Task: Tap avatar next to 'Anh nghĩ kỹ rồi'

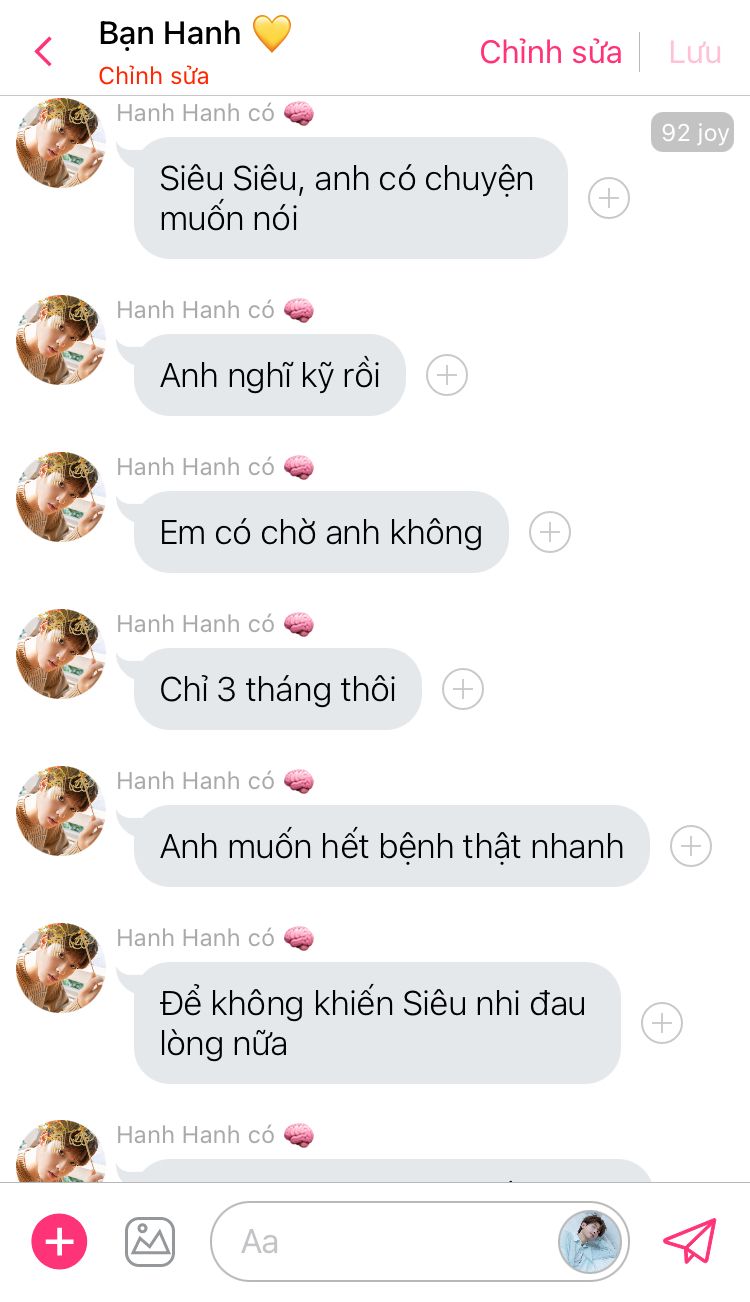Action: pos(61,340)
